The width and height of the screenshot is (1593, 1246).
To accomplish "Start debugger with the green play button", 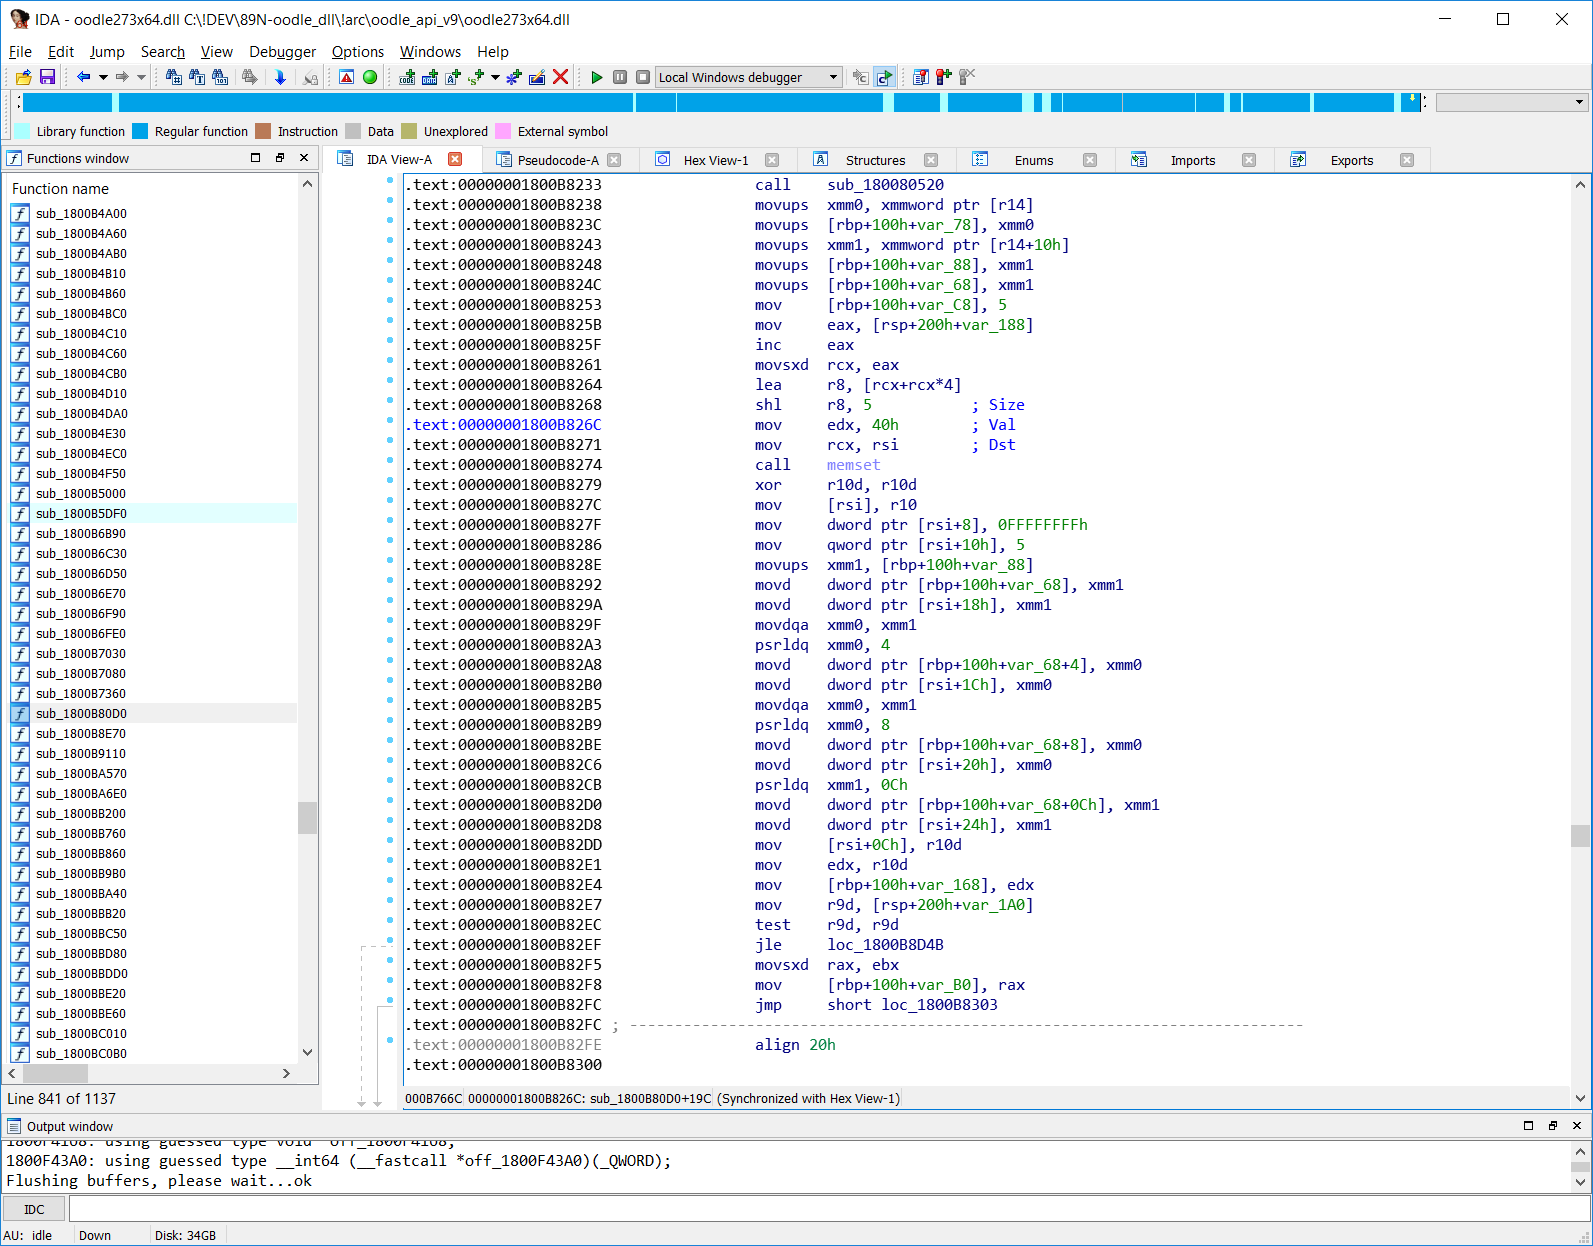I will 597,77.
